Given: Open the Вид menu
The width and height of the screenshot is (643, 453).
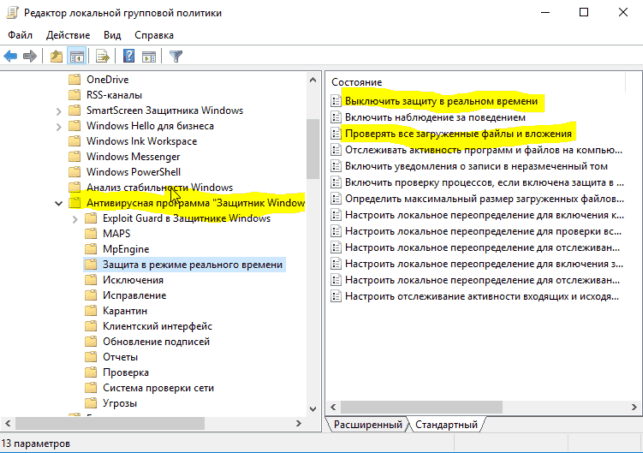Looking at the screenshot, I should point(112,35).
